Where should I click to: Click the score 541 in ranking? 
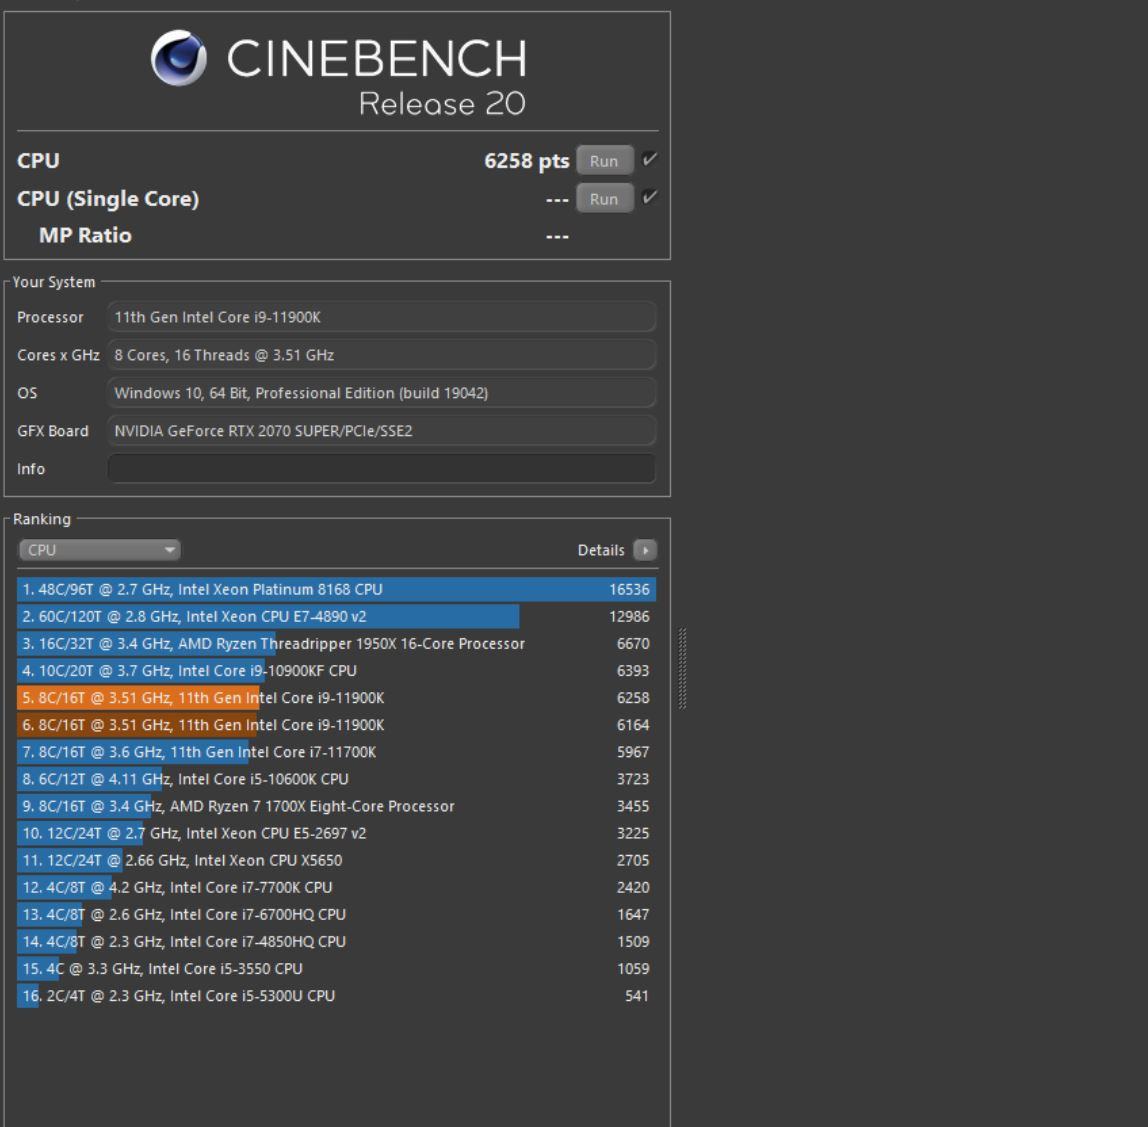(636, 996)
